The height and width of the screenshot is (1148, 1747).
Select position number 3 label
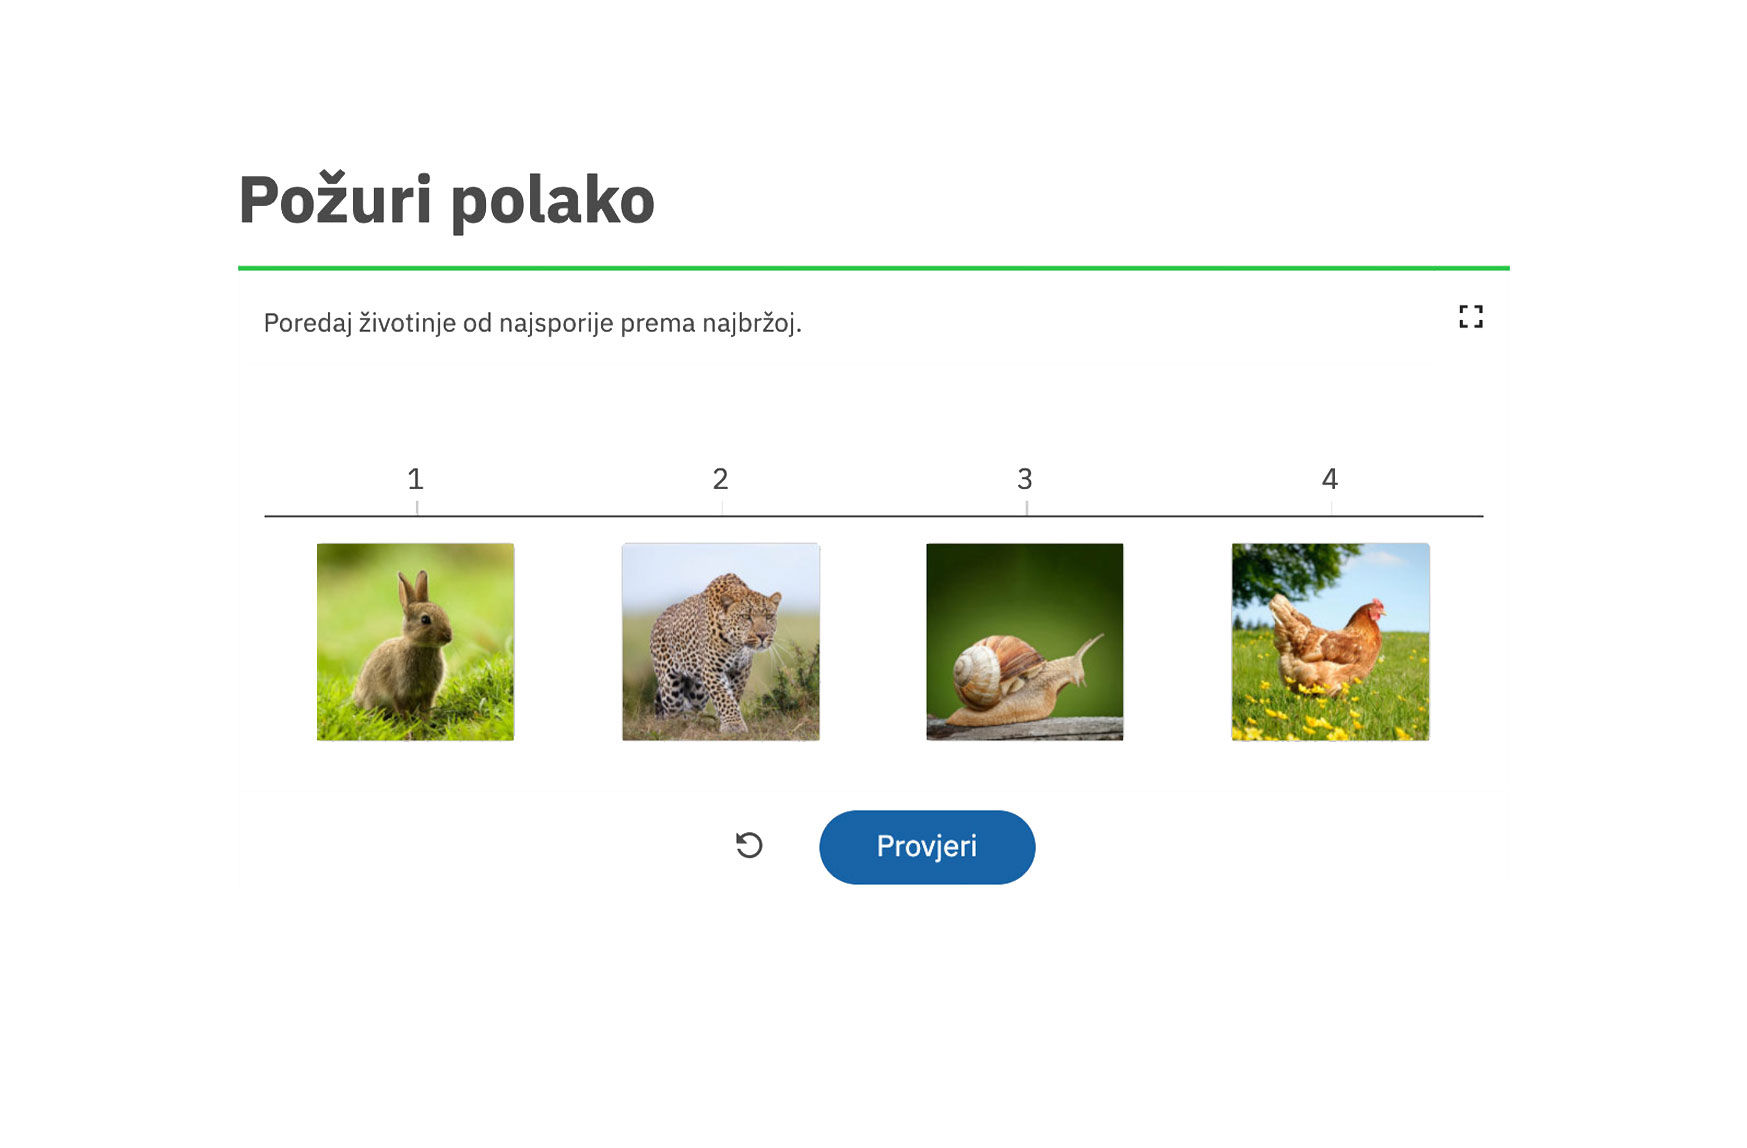[x=1025, y=479]
